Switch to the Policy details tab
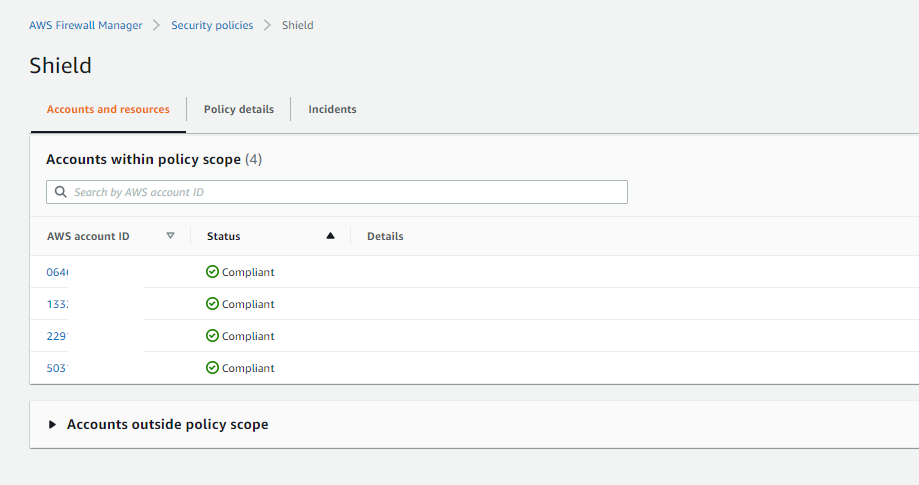Screen dimensions: 919x485 pos(239,110)
